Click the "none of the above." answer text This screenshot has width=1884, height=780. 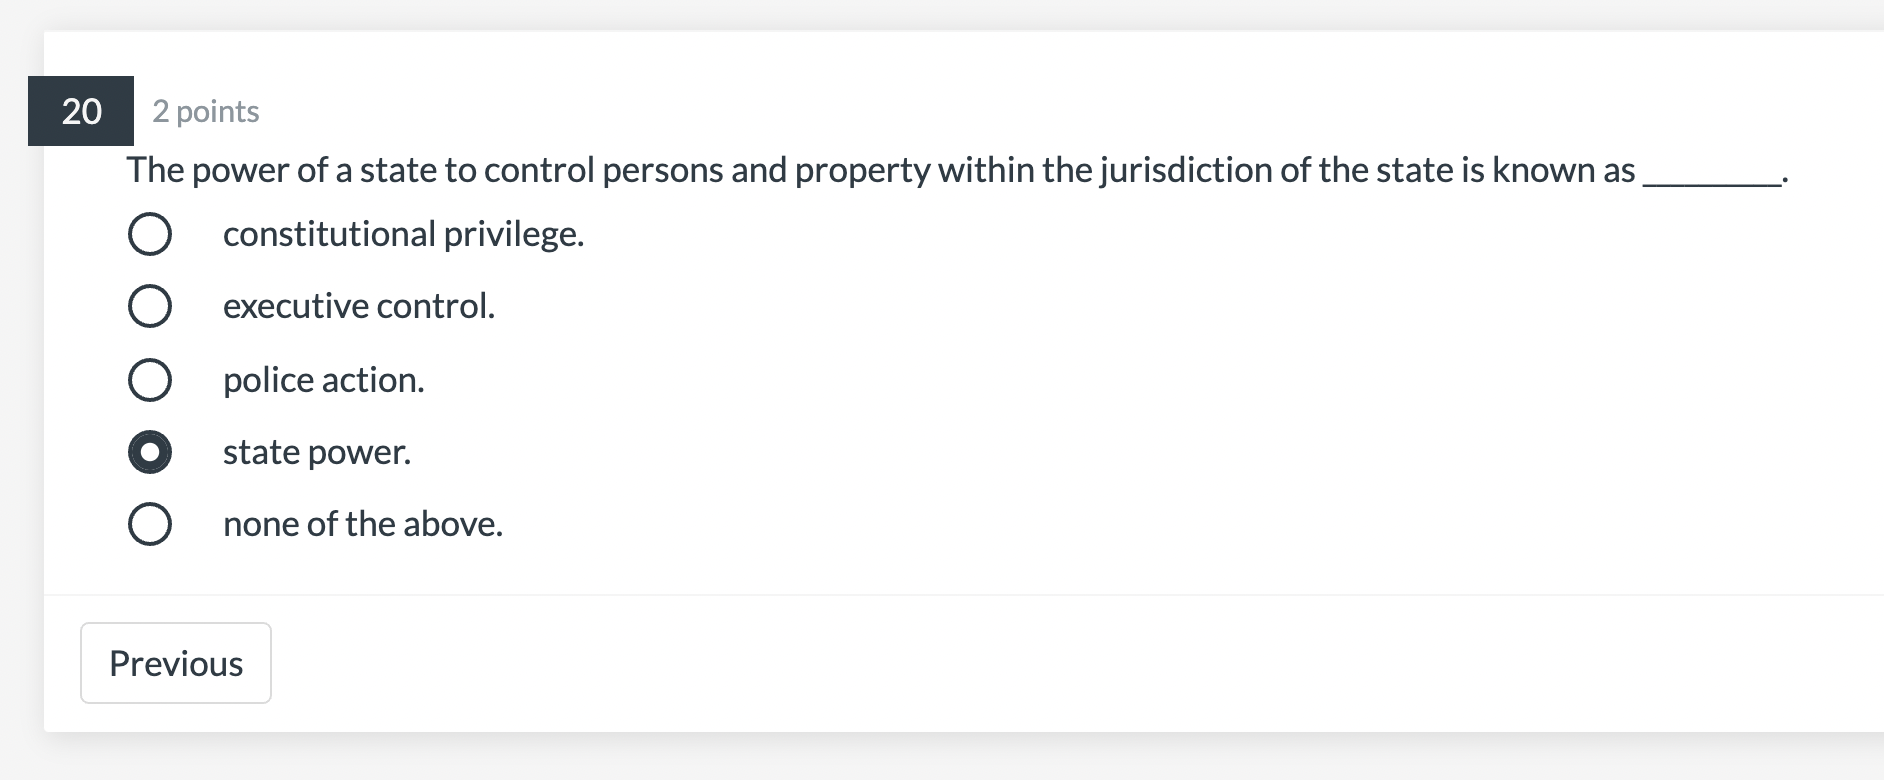[x=363, y=522]
